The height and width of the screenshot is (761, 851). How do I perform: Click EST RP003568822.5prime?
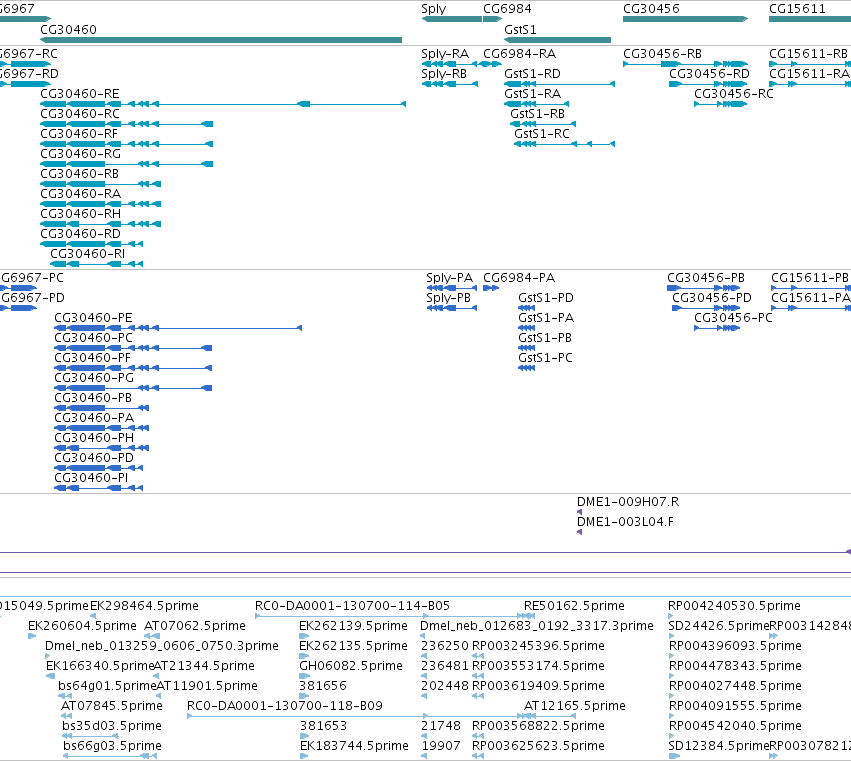[538, 726]
